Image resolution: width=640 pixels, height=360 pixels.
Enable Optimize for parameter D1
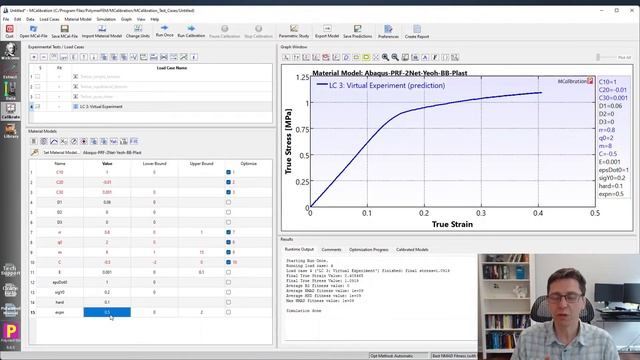point(229,202)
